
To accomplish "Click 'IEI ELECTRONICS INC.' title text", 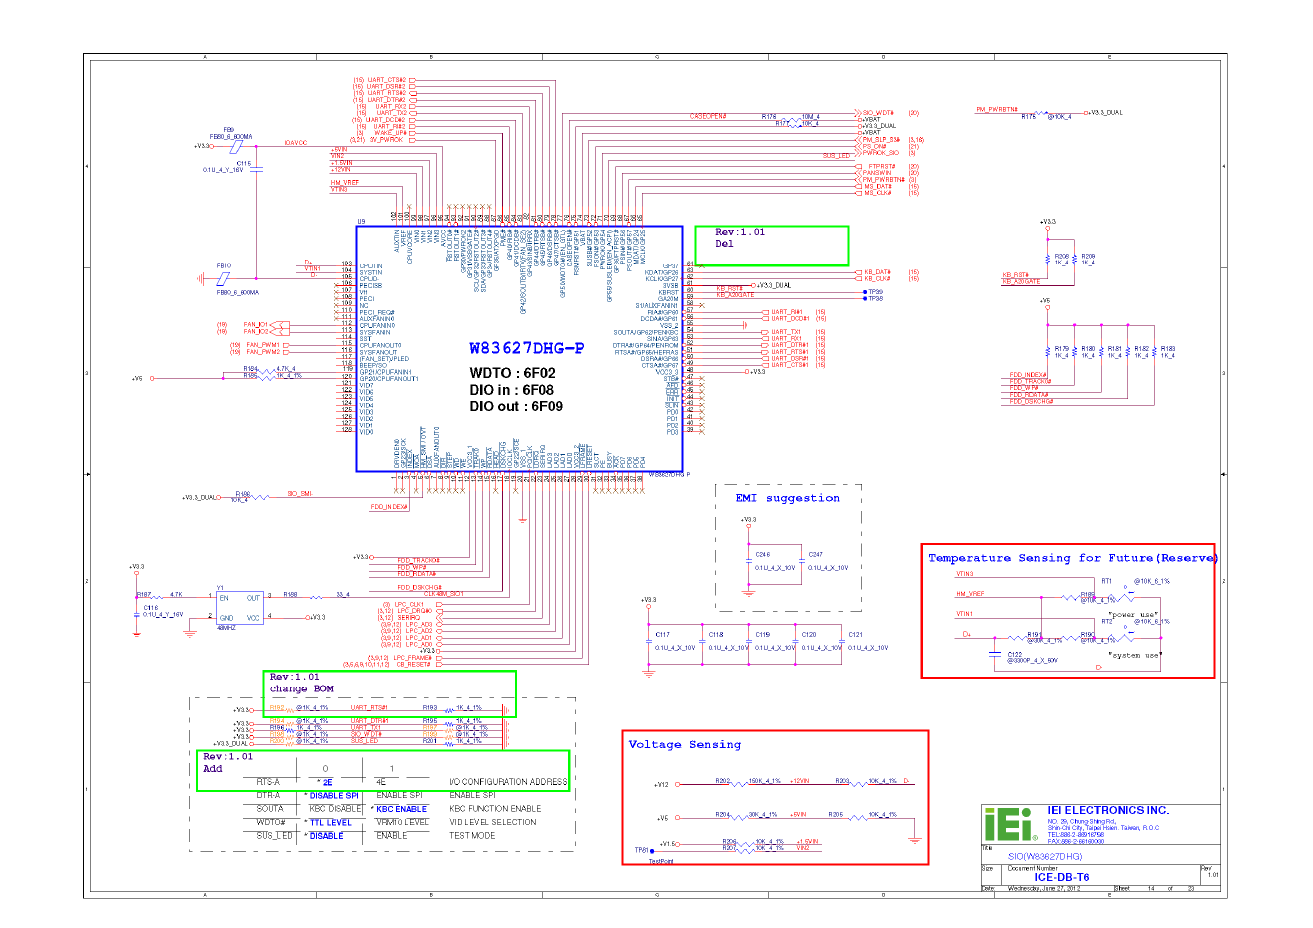I will click(x=1108, y=810).
